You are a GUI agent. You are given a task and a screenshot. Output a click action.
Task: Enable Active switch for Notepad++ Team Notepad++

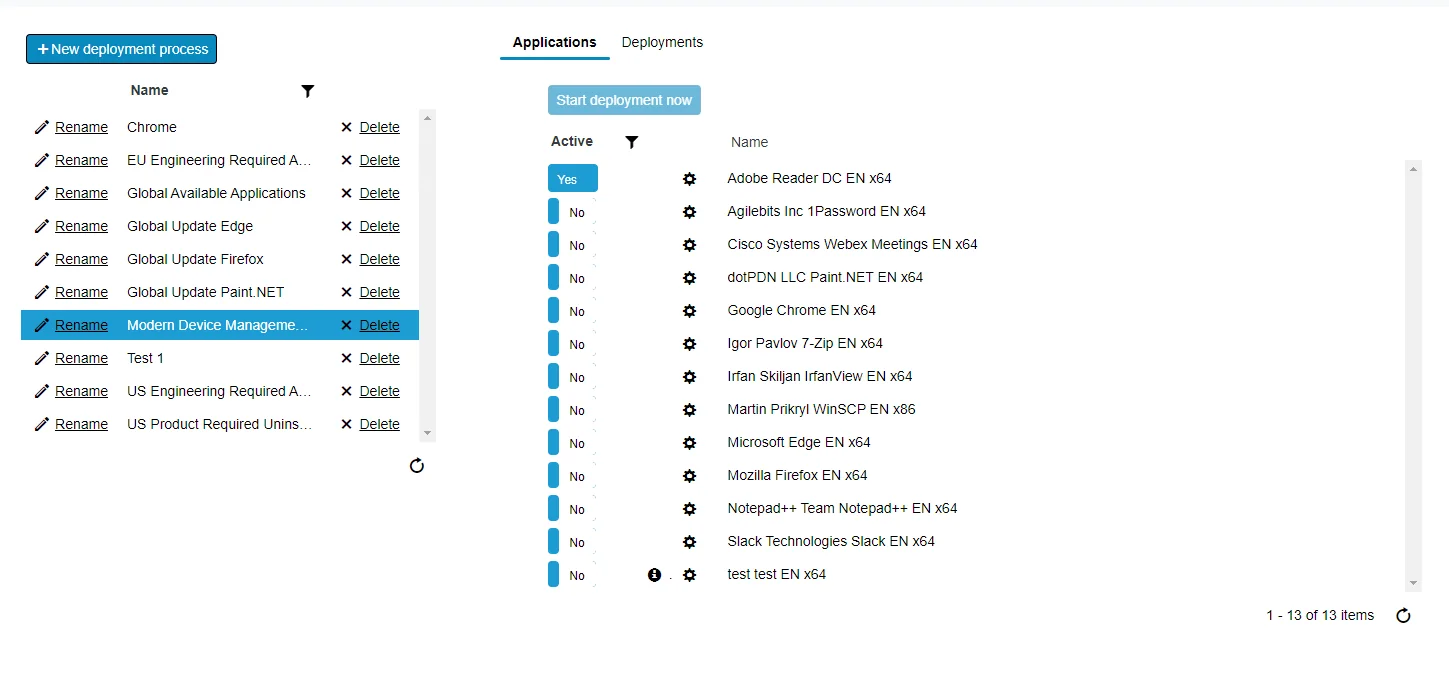pyautogui.click(x=572, y=509)
